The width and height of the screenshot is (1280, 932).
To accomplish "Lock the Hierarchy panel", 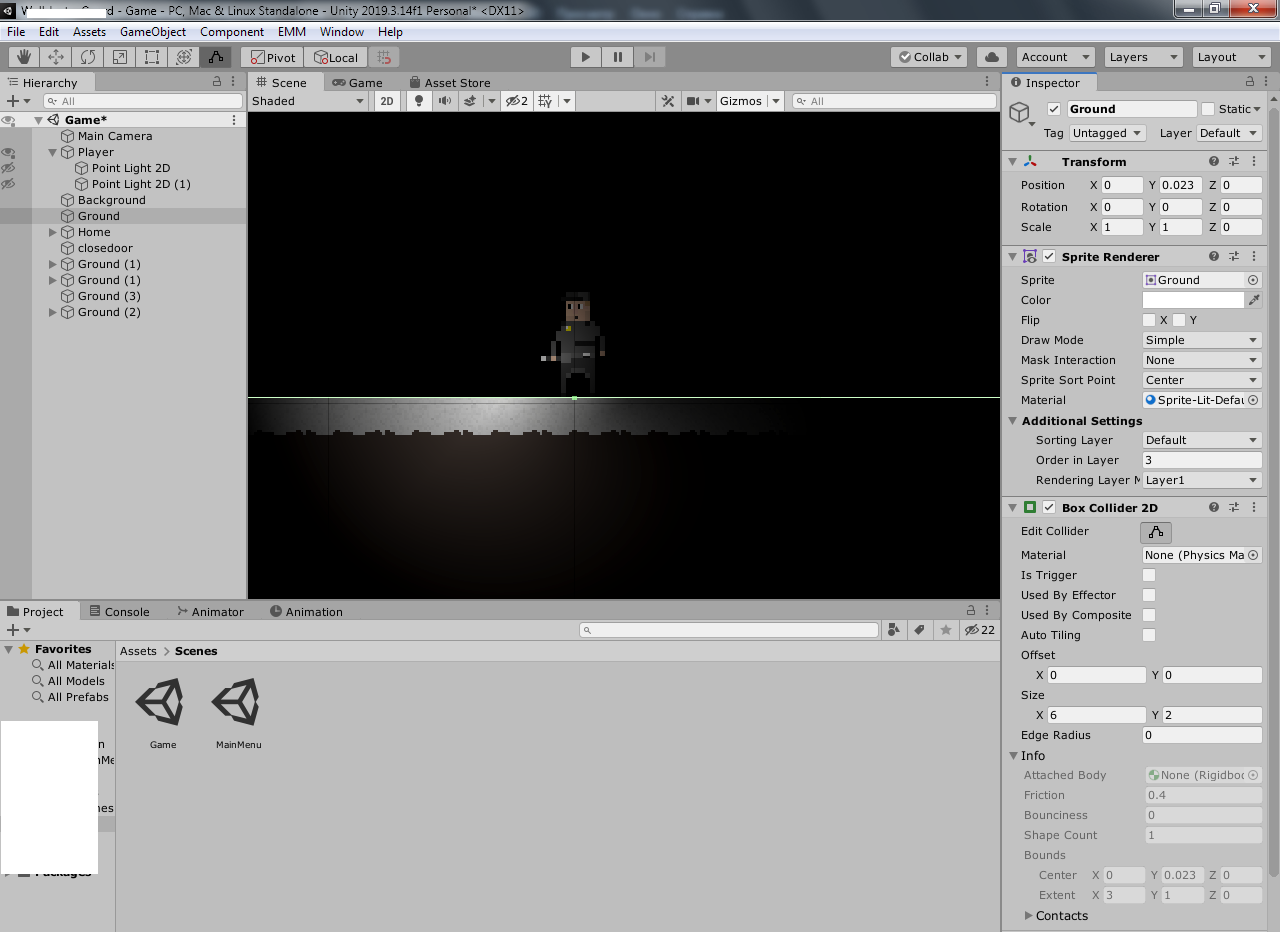I will (x=217, y=83).
